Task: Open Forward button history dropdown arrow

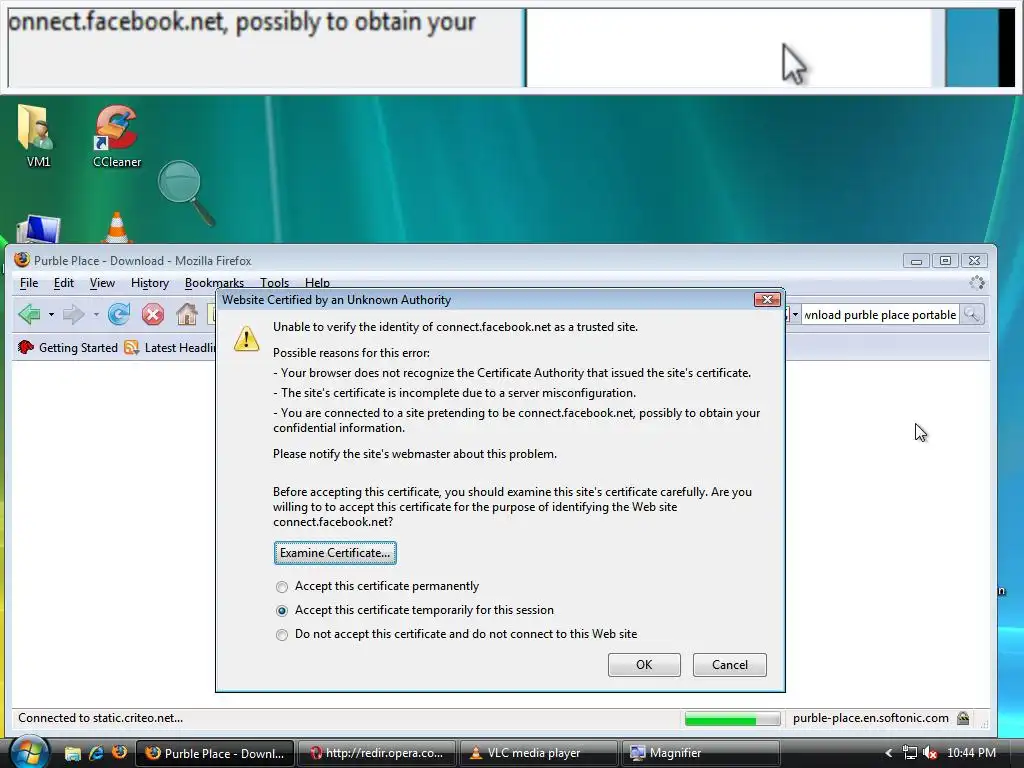Action: click(x=96, y=315)
